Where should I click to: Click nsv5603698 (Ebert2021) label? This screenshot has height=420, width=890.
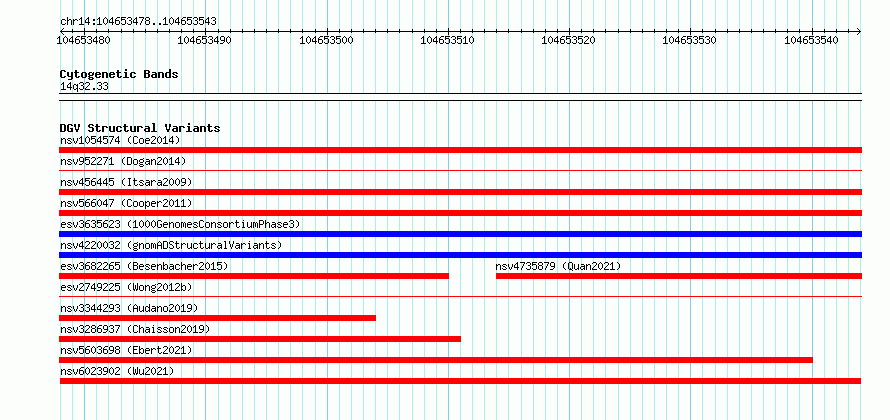tap(126, 350)
